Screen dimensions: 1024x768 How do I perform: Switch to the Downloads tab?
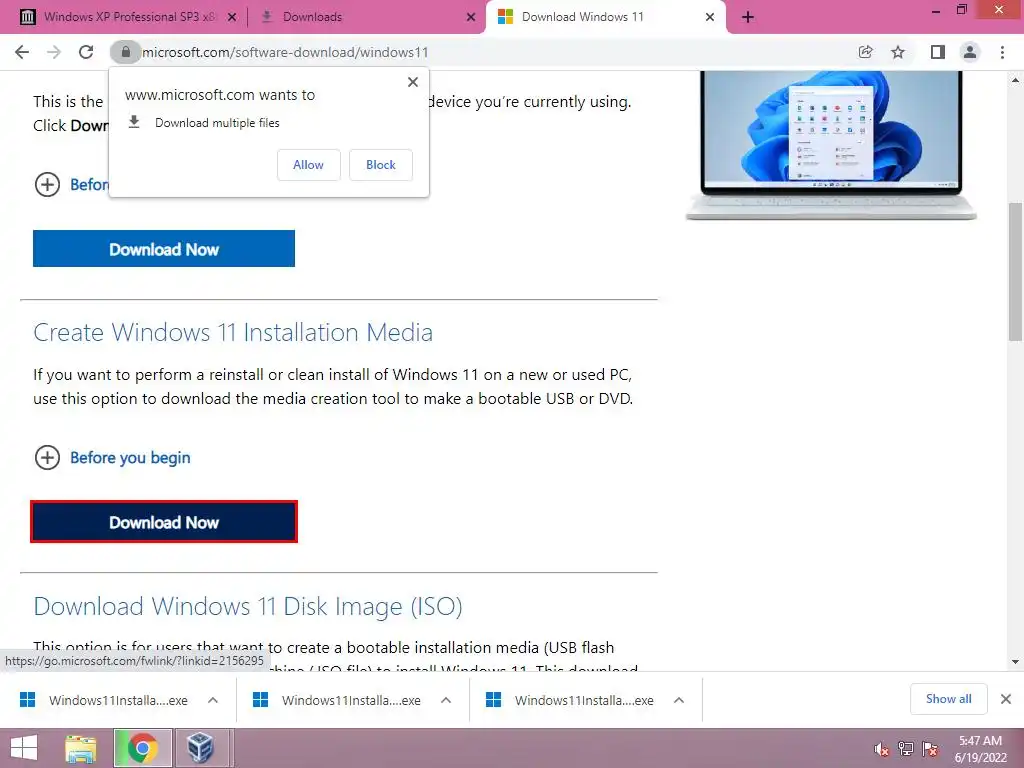(x=366, y=18)
